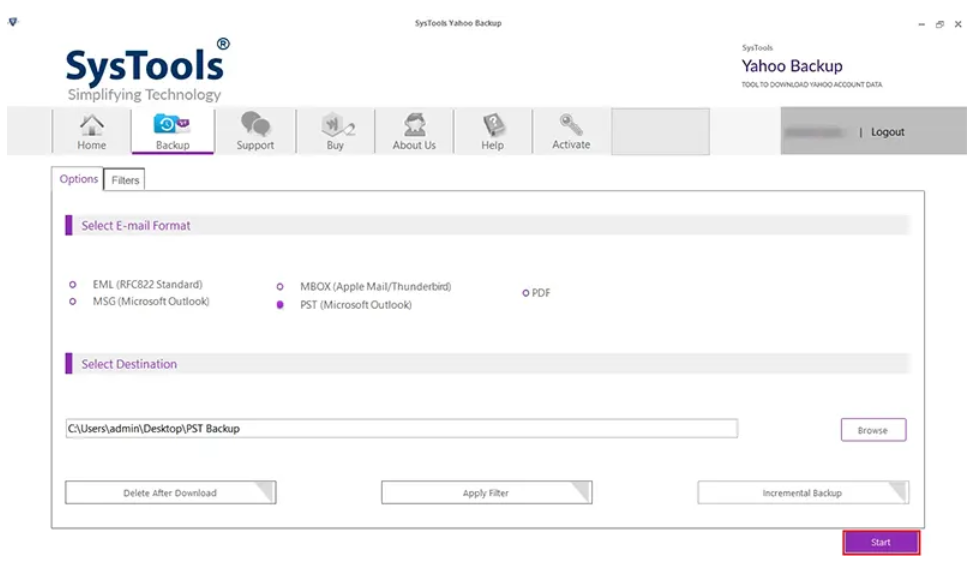Select PST (Microsoft Outlook) format
The height and width of the screenshot is (571, 975).
pos(280,305)
